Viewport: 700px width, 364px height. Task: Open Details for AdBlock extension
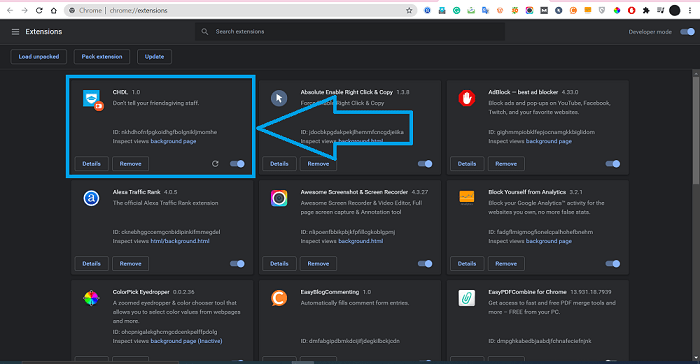coord(467,164)
